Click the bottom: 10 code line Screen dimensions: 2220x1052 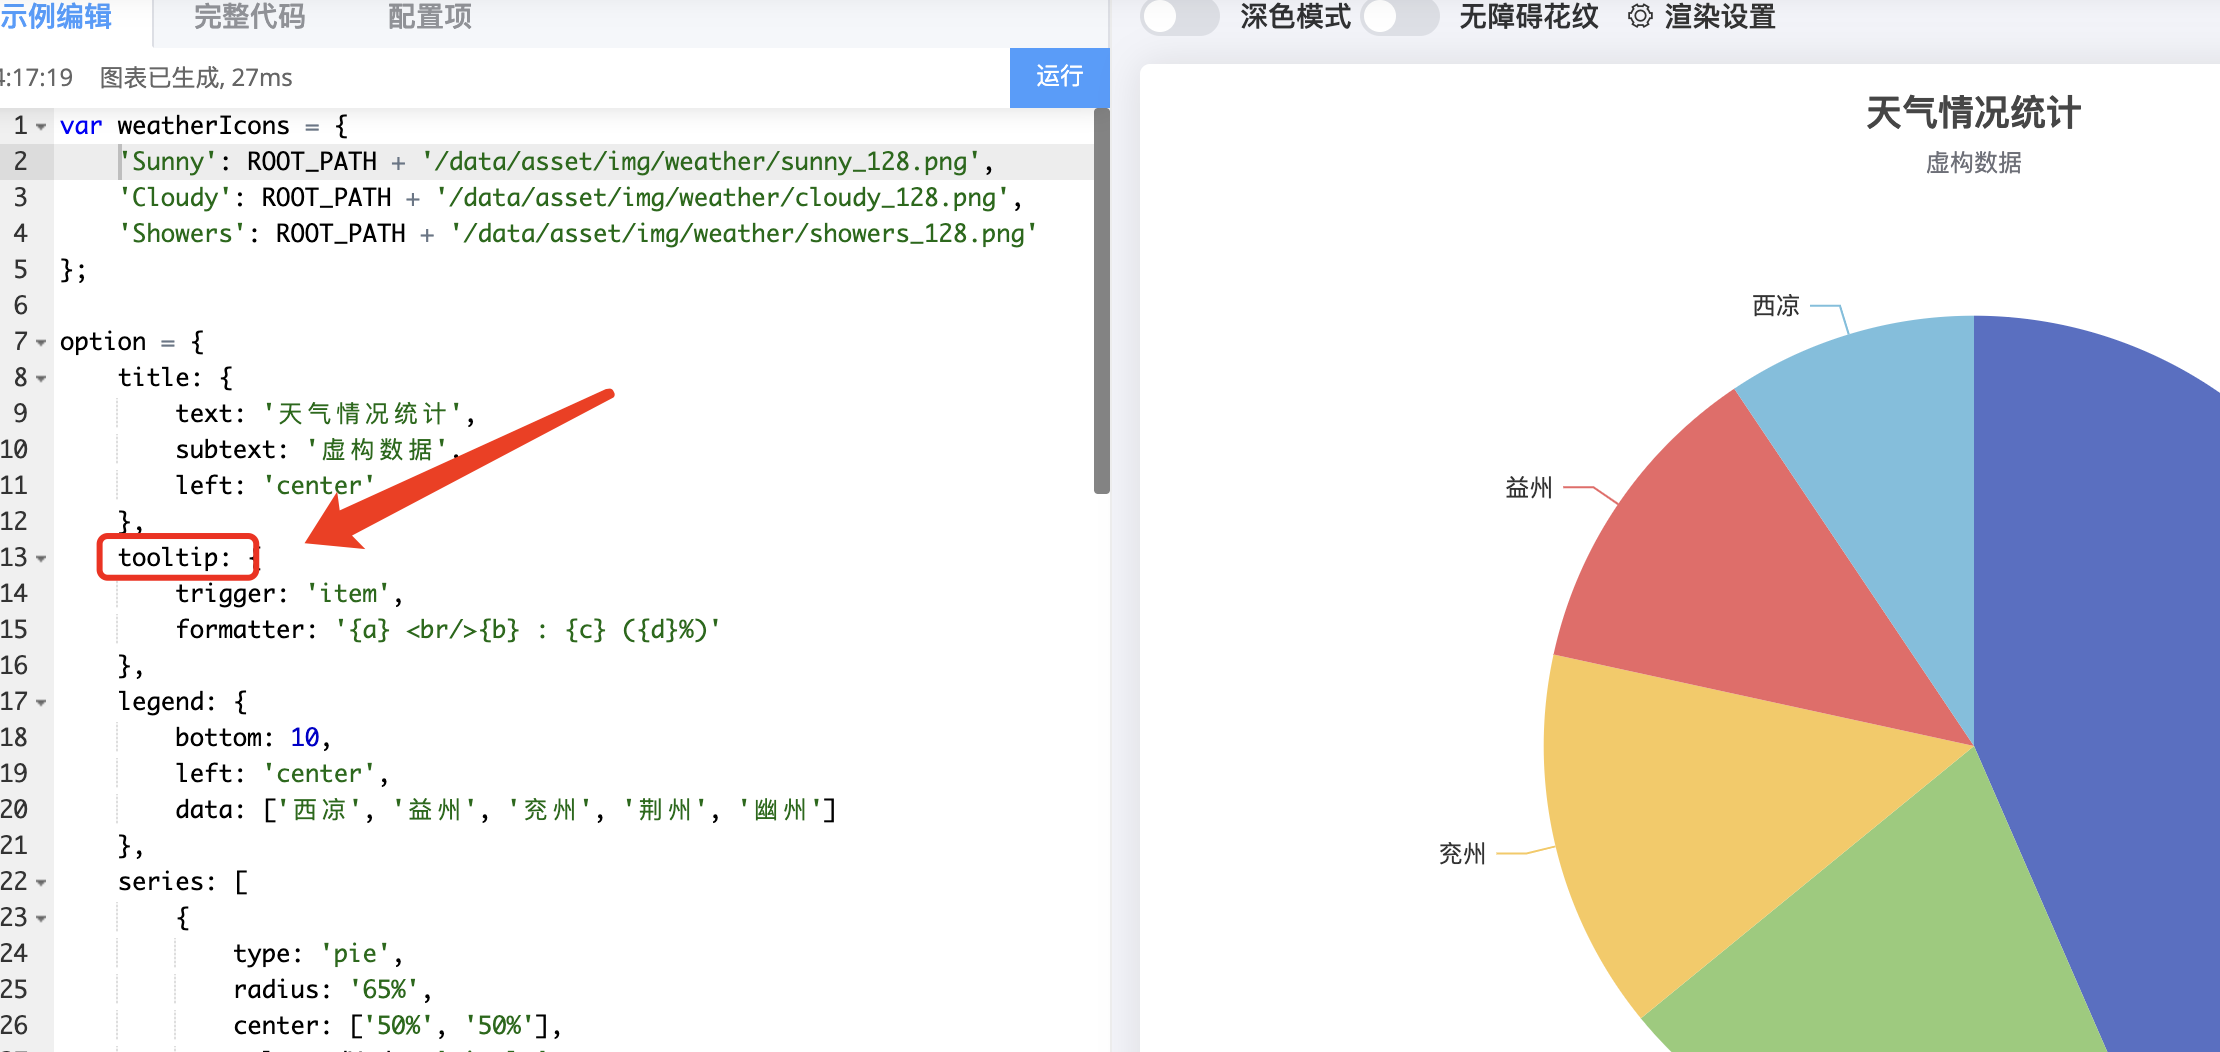pos(252,738)
